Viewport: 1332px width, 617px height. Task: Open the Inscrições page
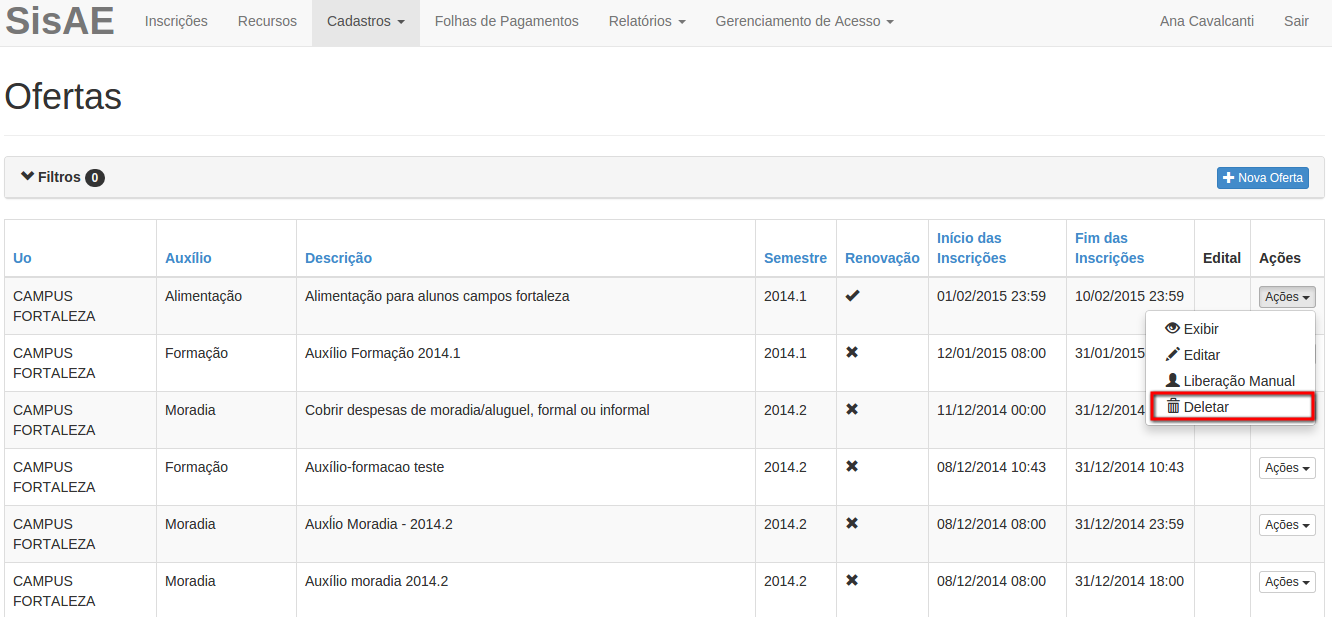pos(176,21)
